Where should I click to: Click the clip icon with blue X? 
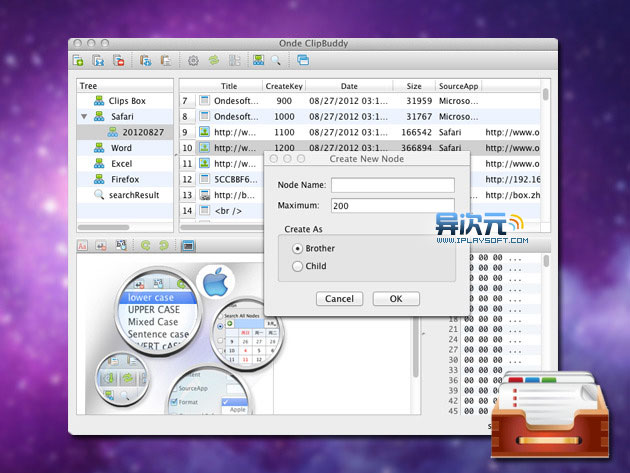pyautogui.click(x=98, y=61)
